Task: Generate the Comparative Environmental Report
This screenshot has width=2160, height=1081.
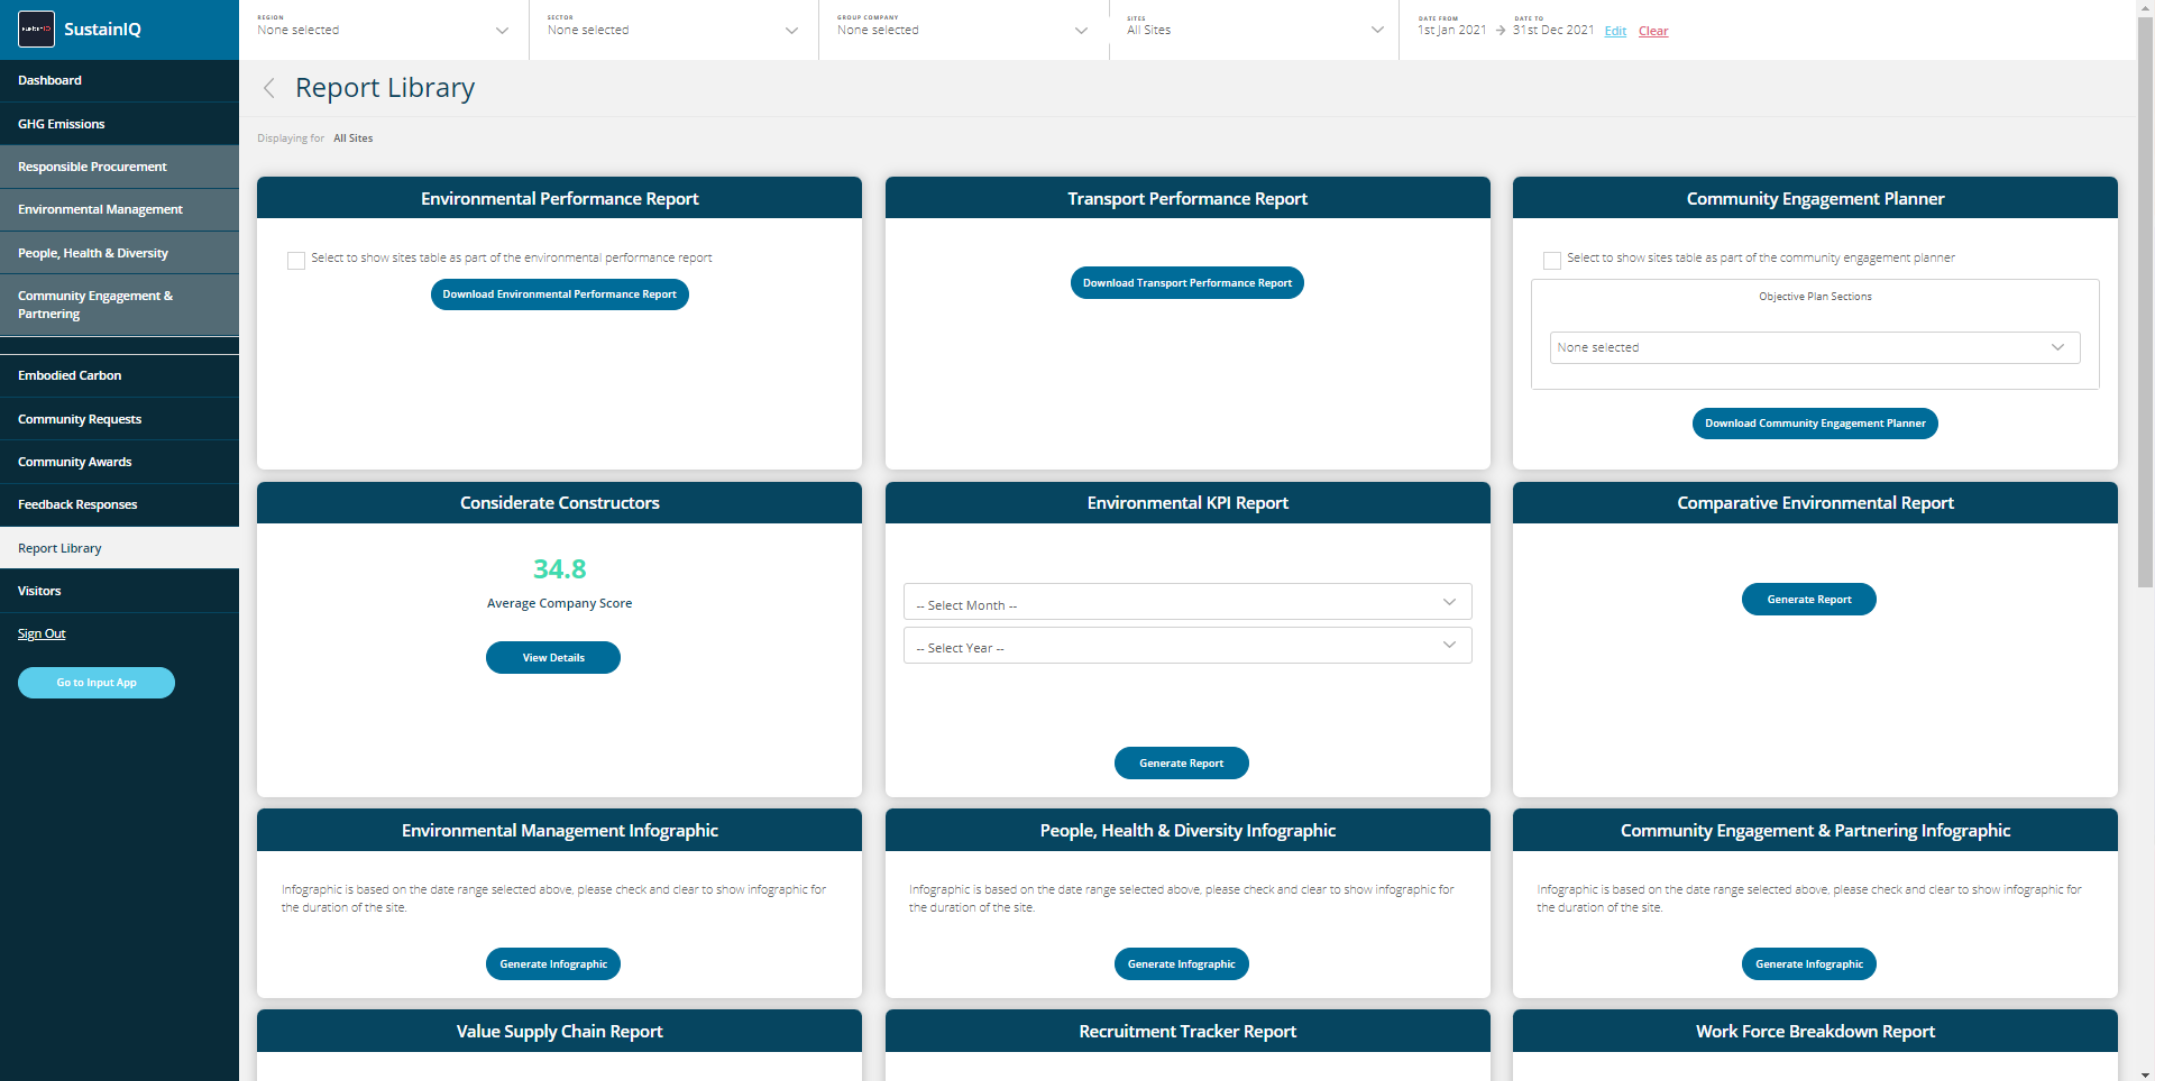Action: 1809,599
